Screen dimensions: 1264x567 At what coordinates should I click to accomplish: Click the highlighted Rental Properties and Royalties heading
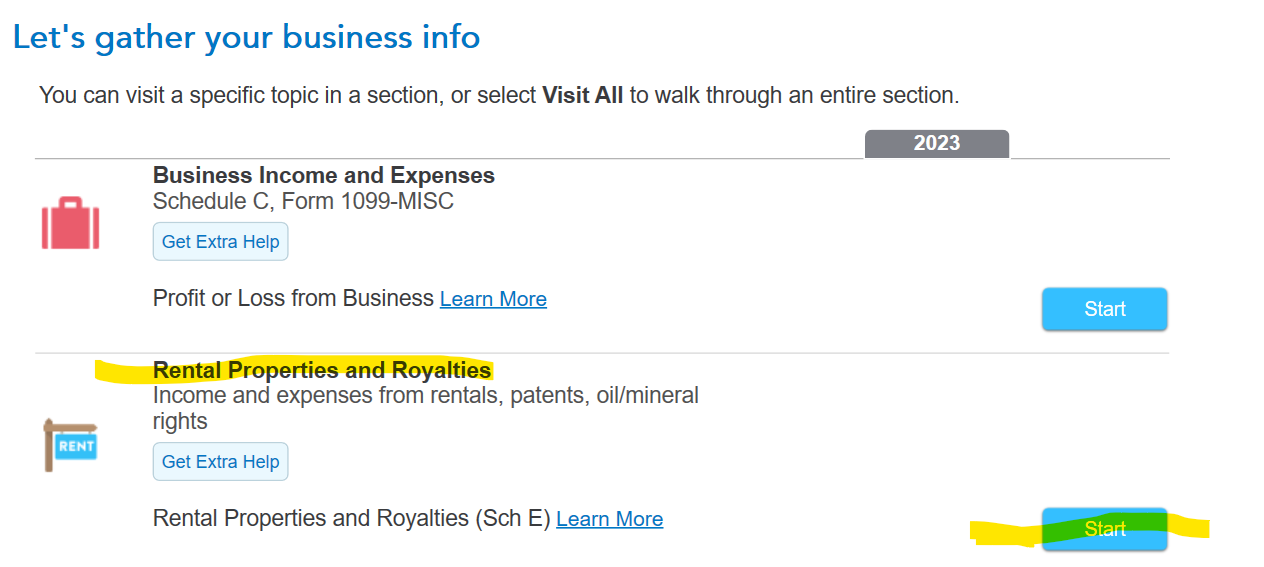click(321, 371)
